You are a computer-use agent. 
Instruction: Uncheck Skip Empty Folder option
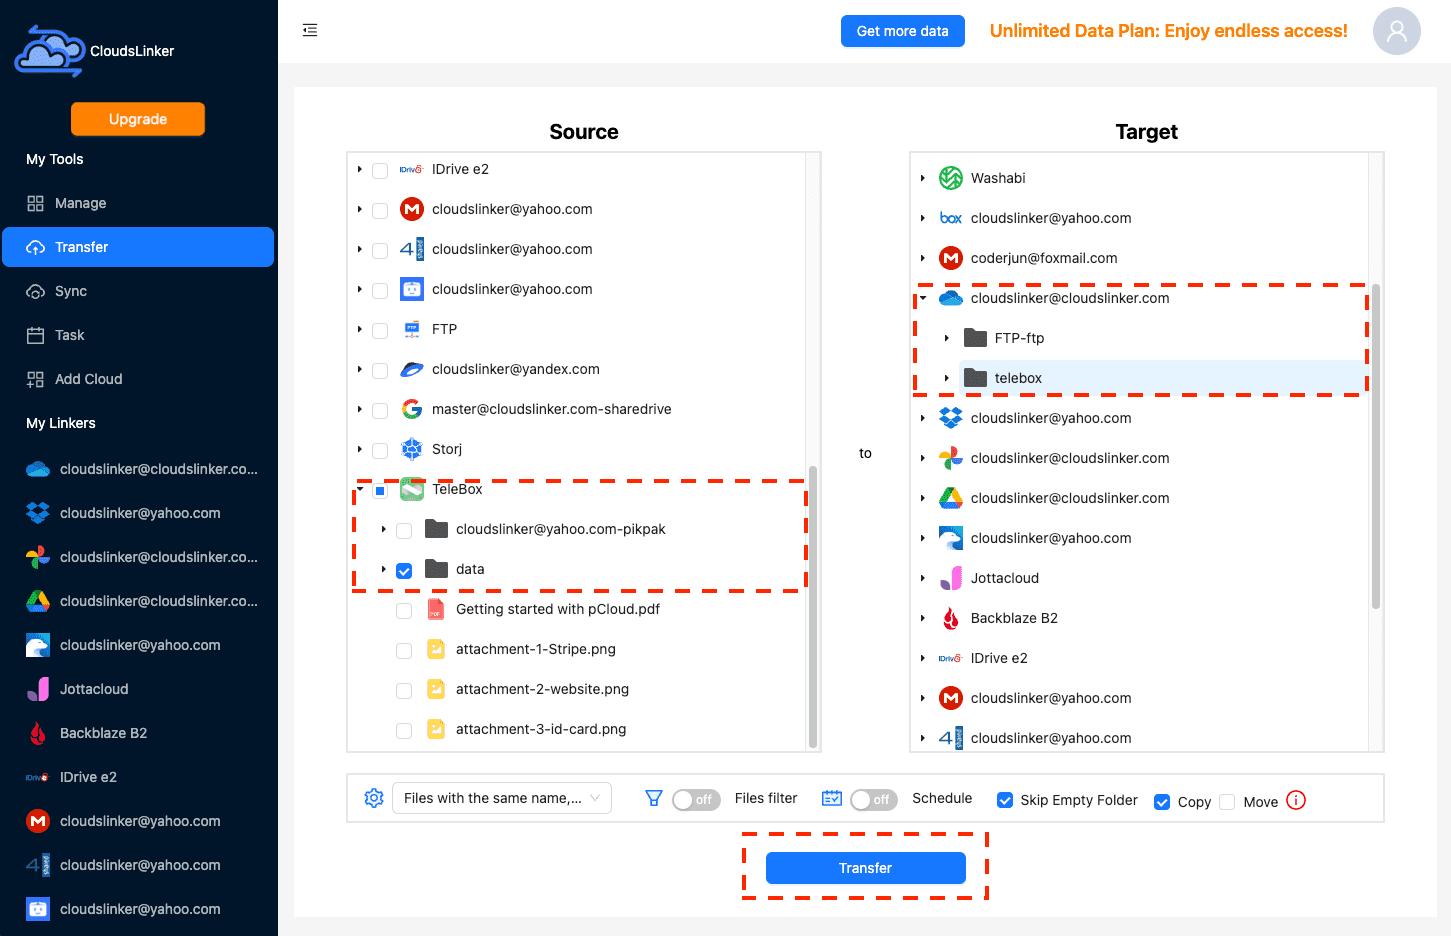(1005, 800)
